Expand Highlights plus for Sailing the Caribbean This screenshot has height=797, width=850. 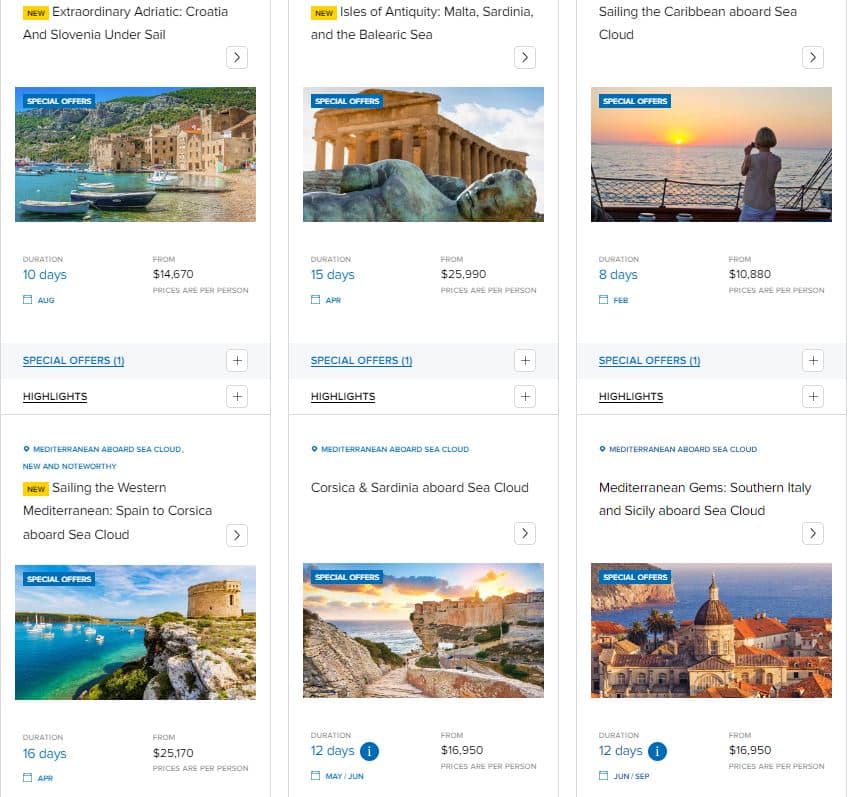point(813,396)
